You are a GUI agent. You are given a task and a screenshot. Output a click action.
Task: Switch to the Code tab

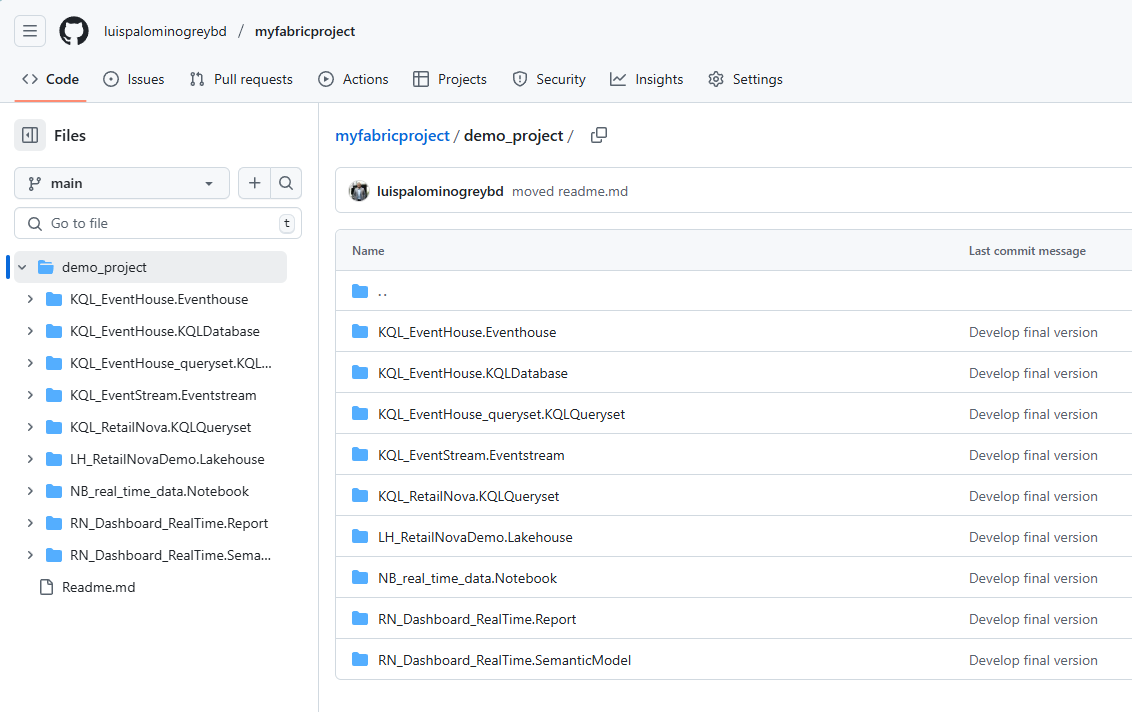(51, 79)
